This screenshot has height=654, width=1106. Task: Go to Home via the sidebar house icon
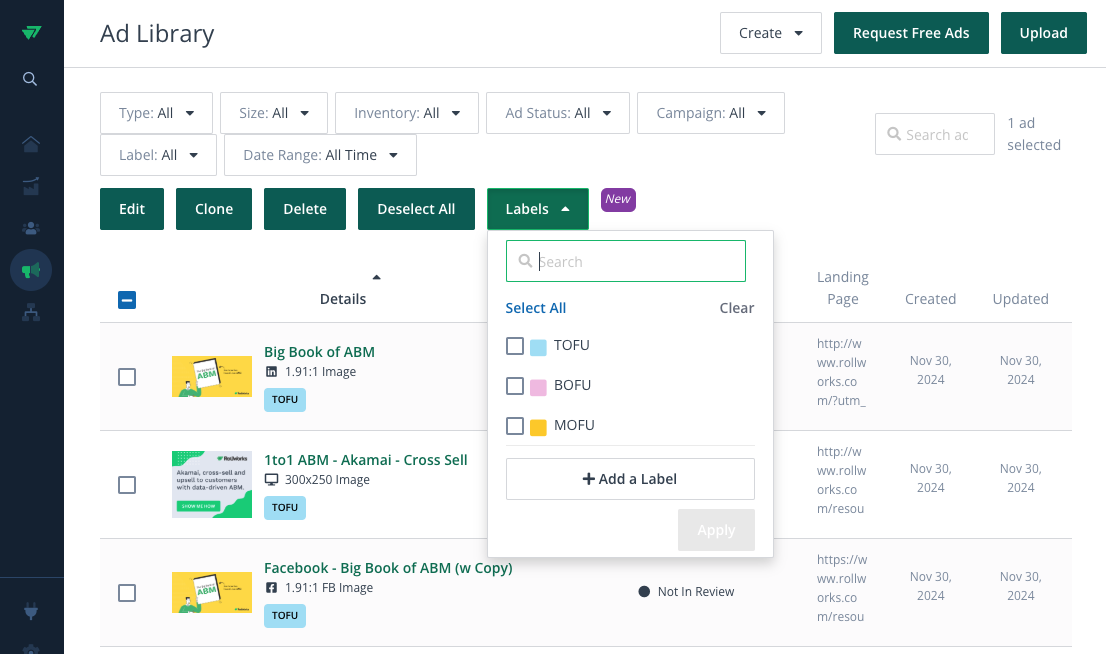click(31, 144)
